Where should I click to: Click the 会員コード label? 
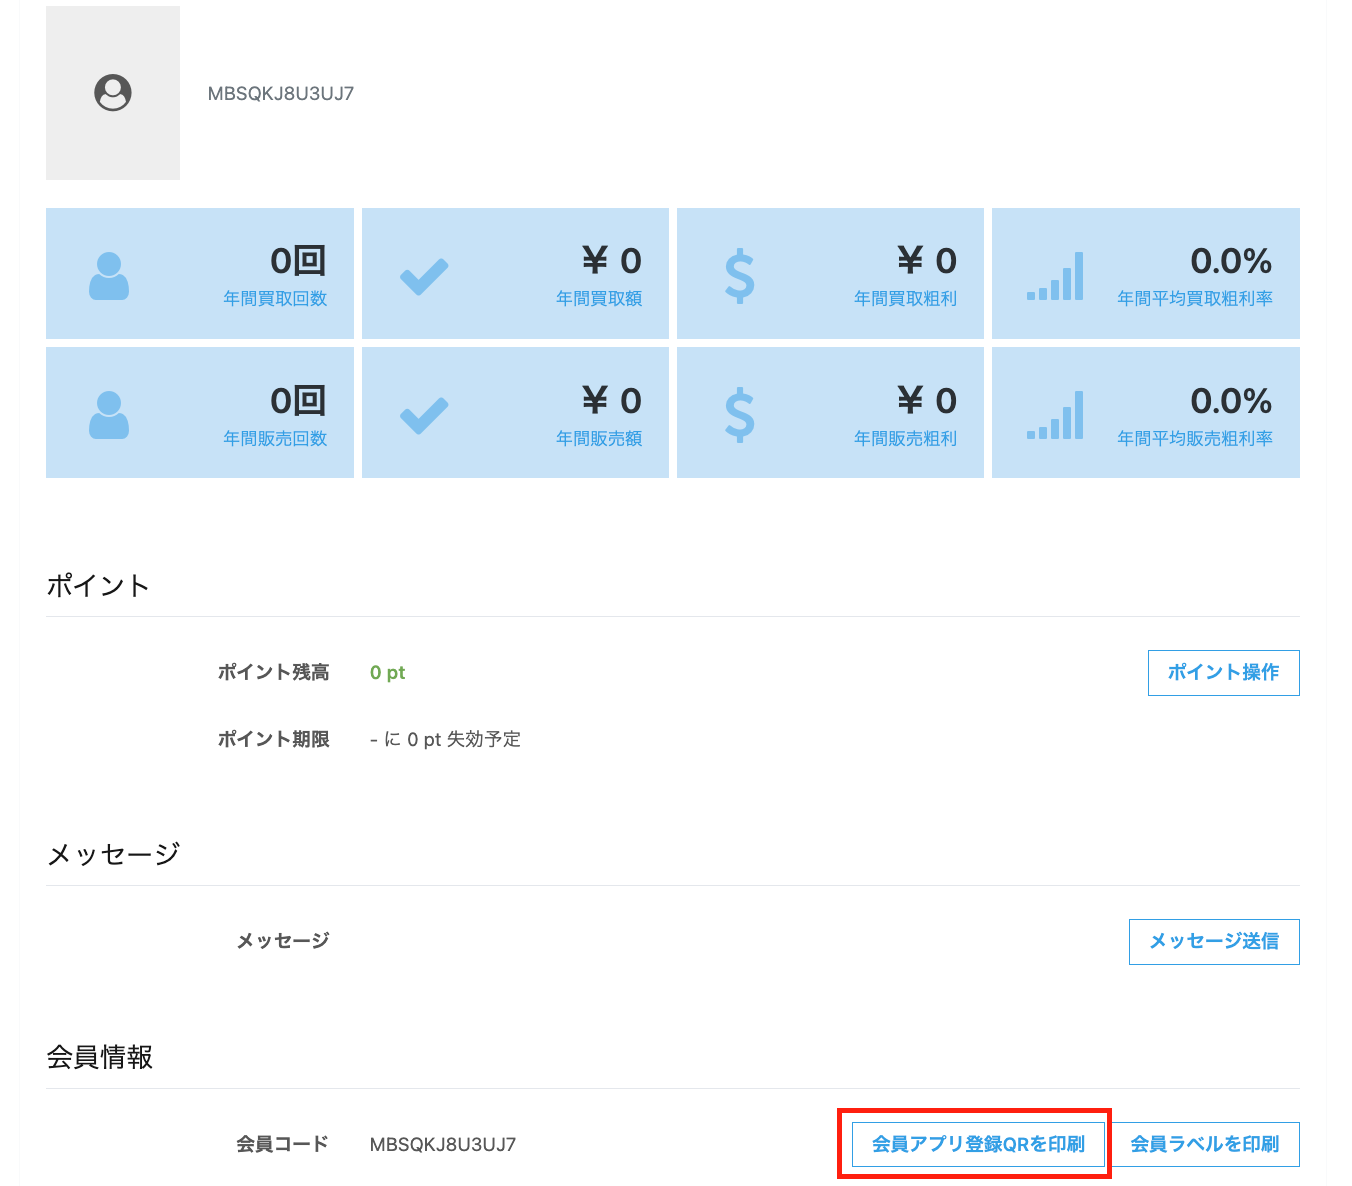click(283, 1144)
